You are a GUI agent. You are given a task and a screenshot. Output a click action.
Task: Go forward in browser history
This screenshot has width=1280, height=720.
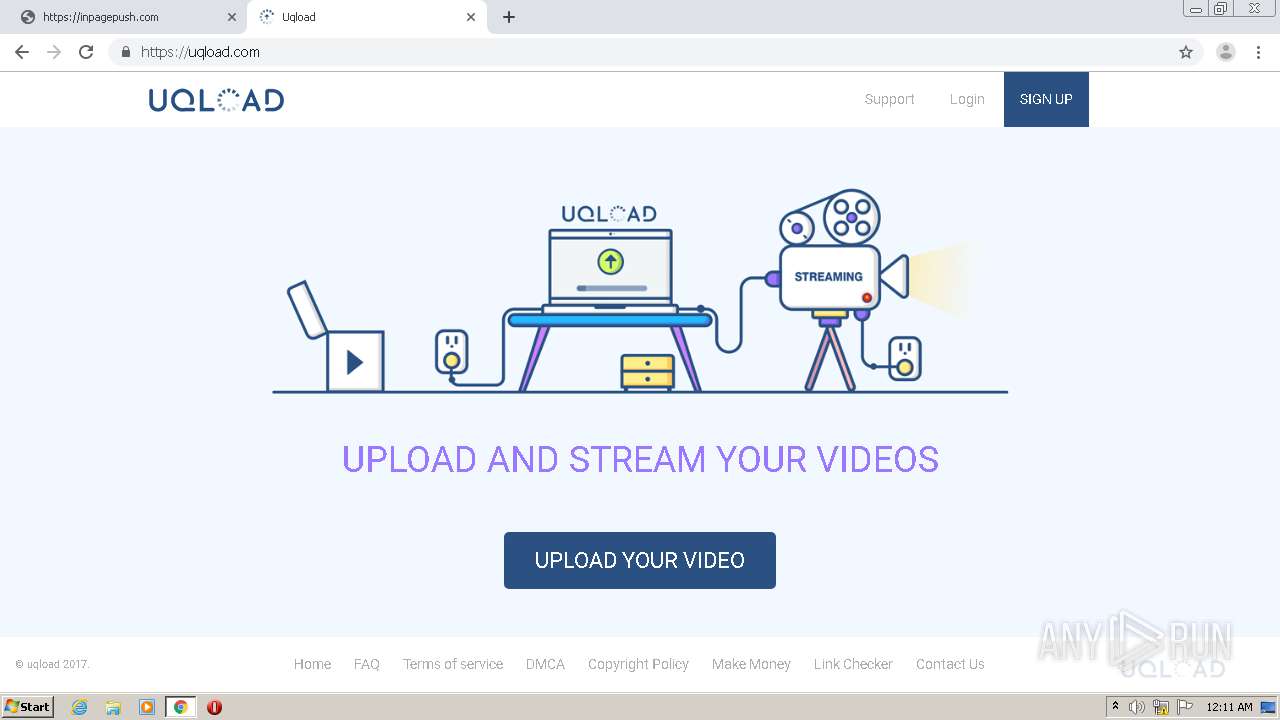(54, 52)
